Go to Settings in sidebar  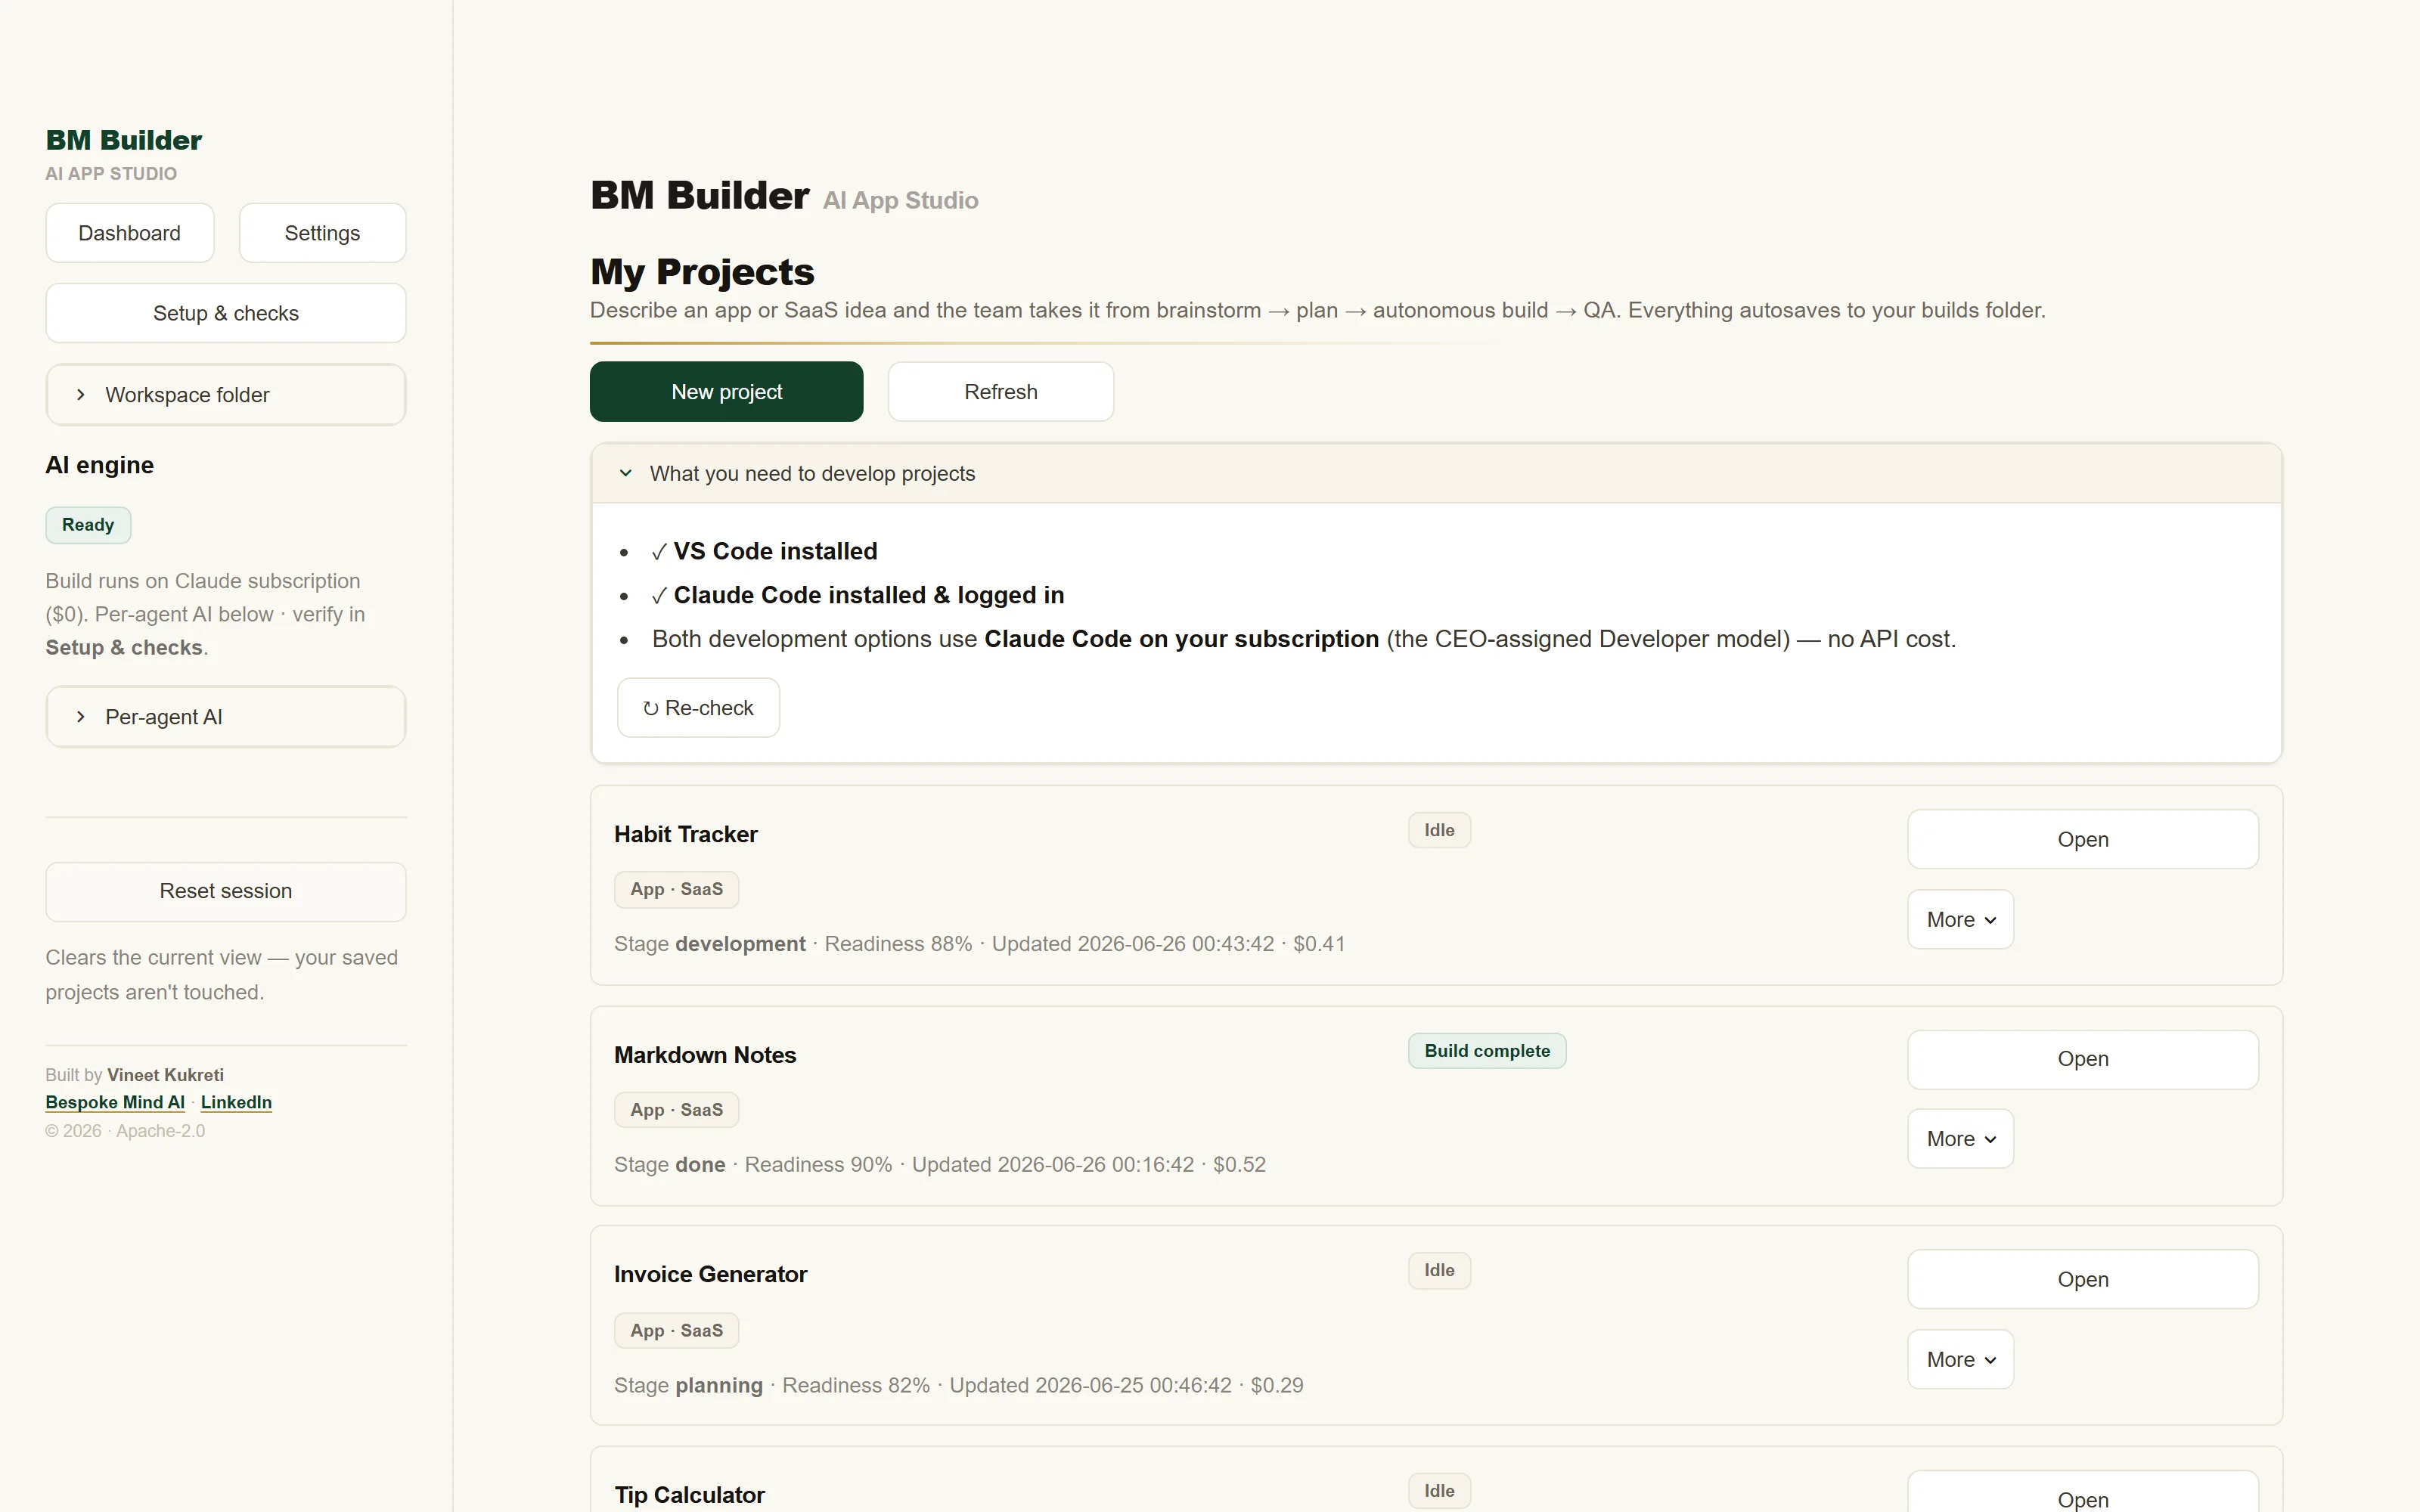click(x=322, y=233)
